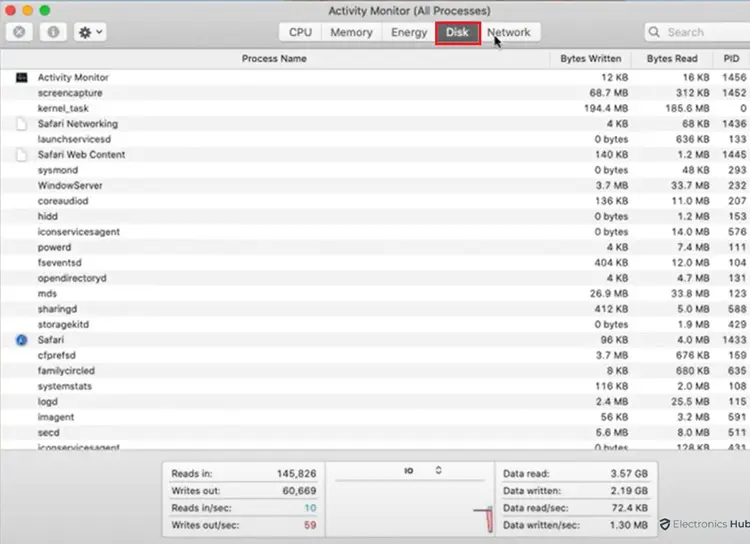Select the fseventsd process
750x544 pixels.
[375, 263]
